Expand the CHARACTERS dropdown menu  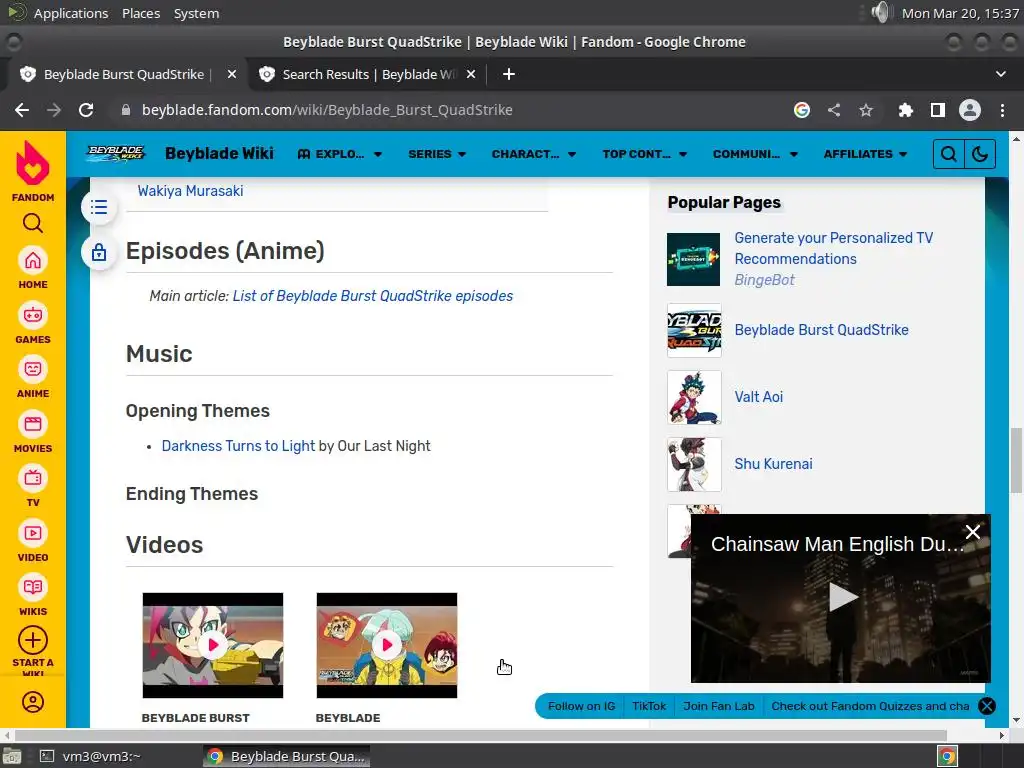pyautogui.click(x=534, y=154)
